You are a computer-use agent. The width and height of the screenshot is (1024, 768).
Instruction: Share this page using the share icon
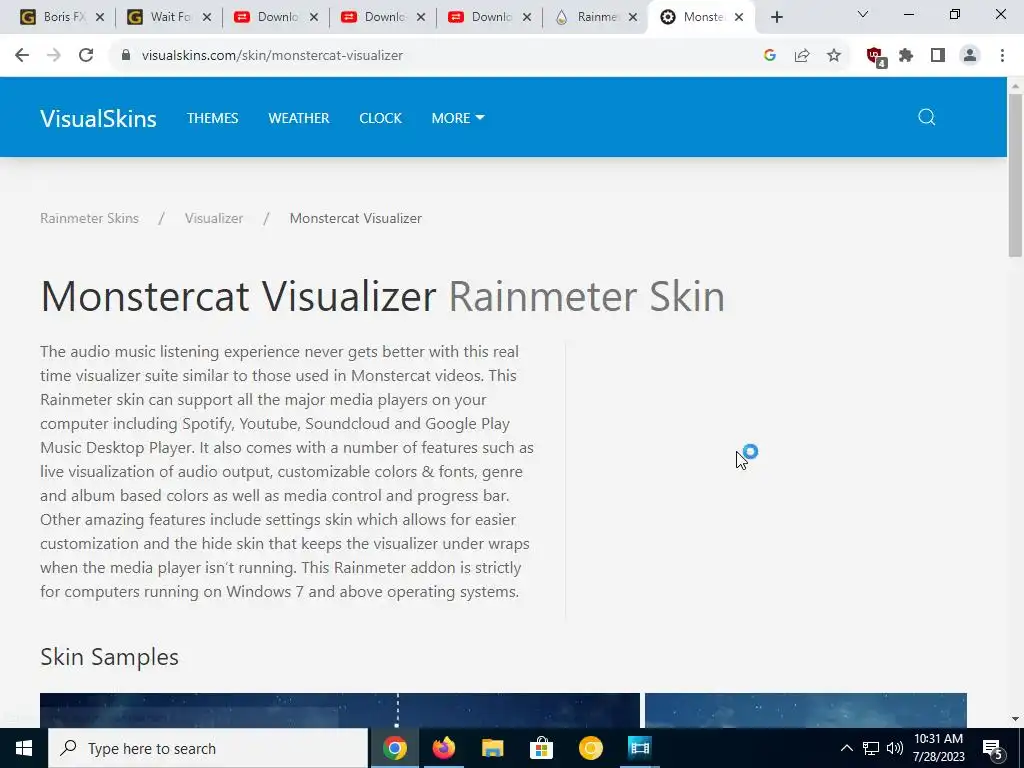pos(802,56)
